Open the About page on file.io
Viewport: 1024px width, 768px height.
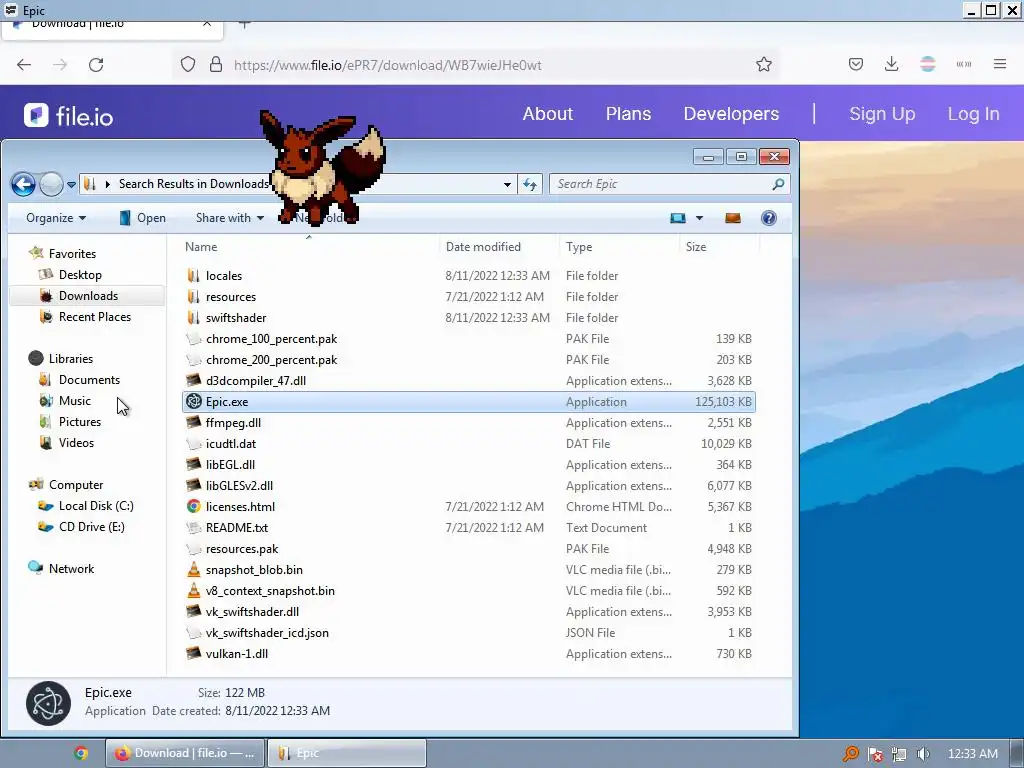coord(547,114)
